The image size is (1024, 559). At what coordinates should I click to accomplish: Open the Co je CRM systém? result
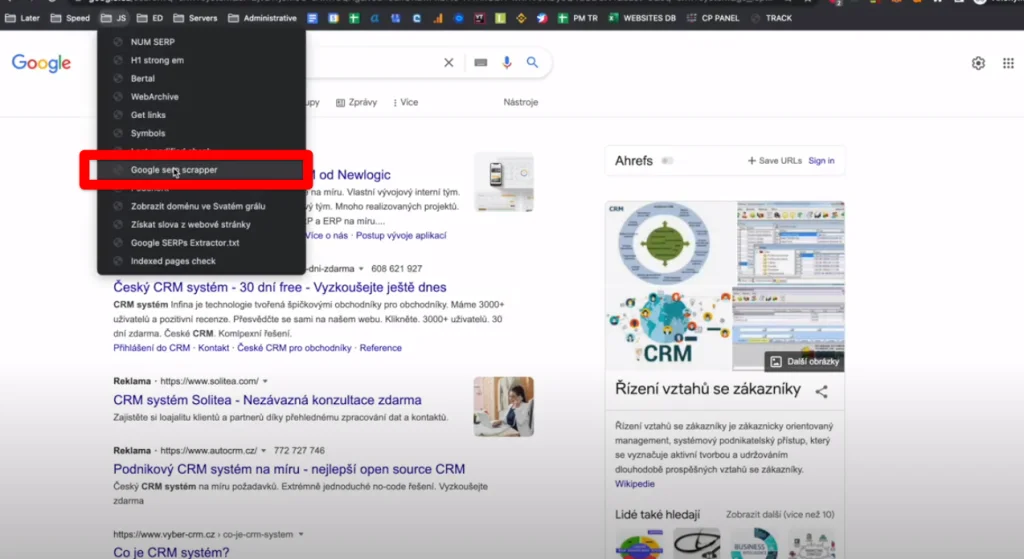click(171, 552)
